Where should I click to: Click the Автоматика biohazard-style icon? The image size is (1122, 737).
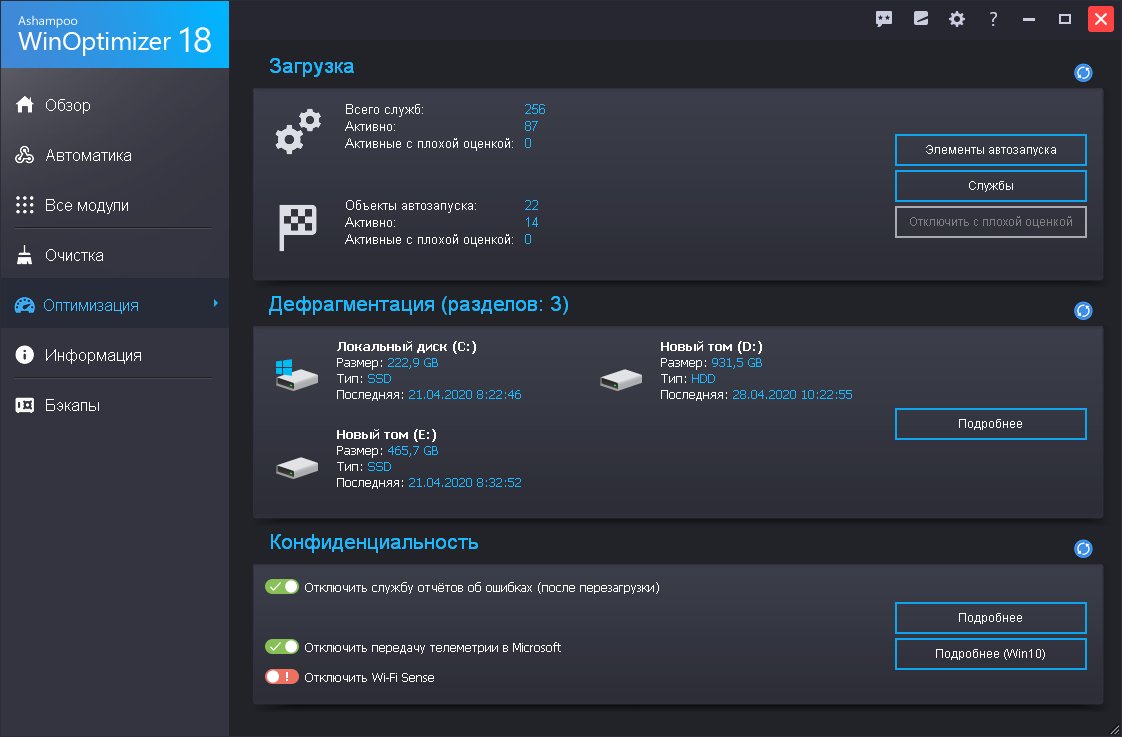coord(25,155)
